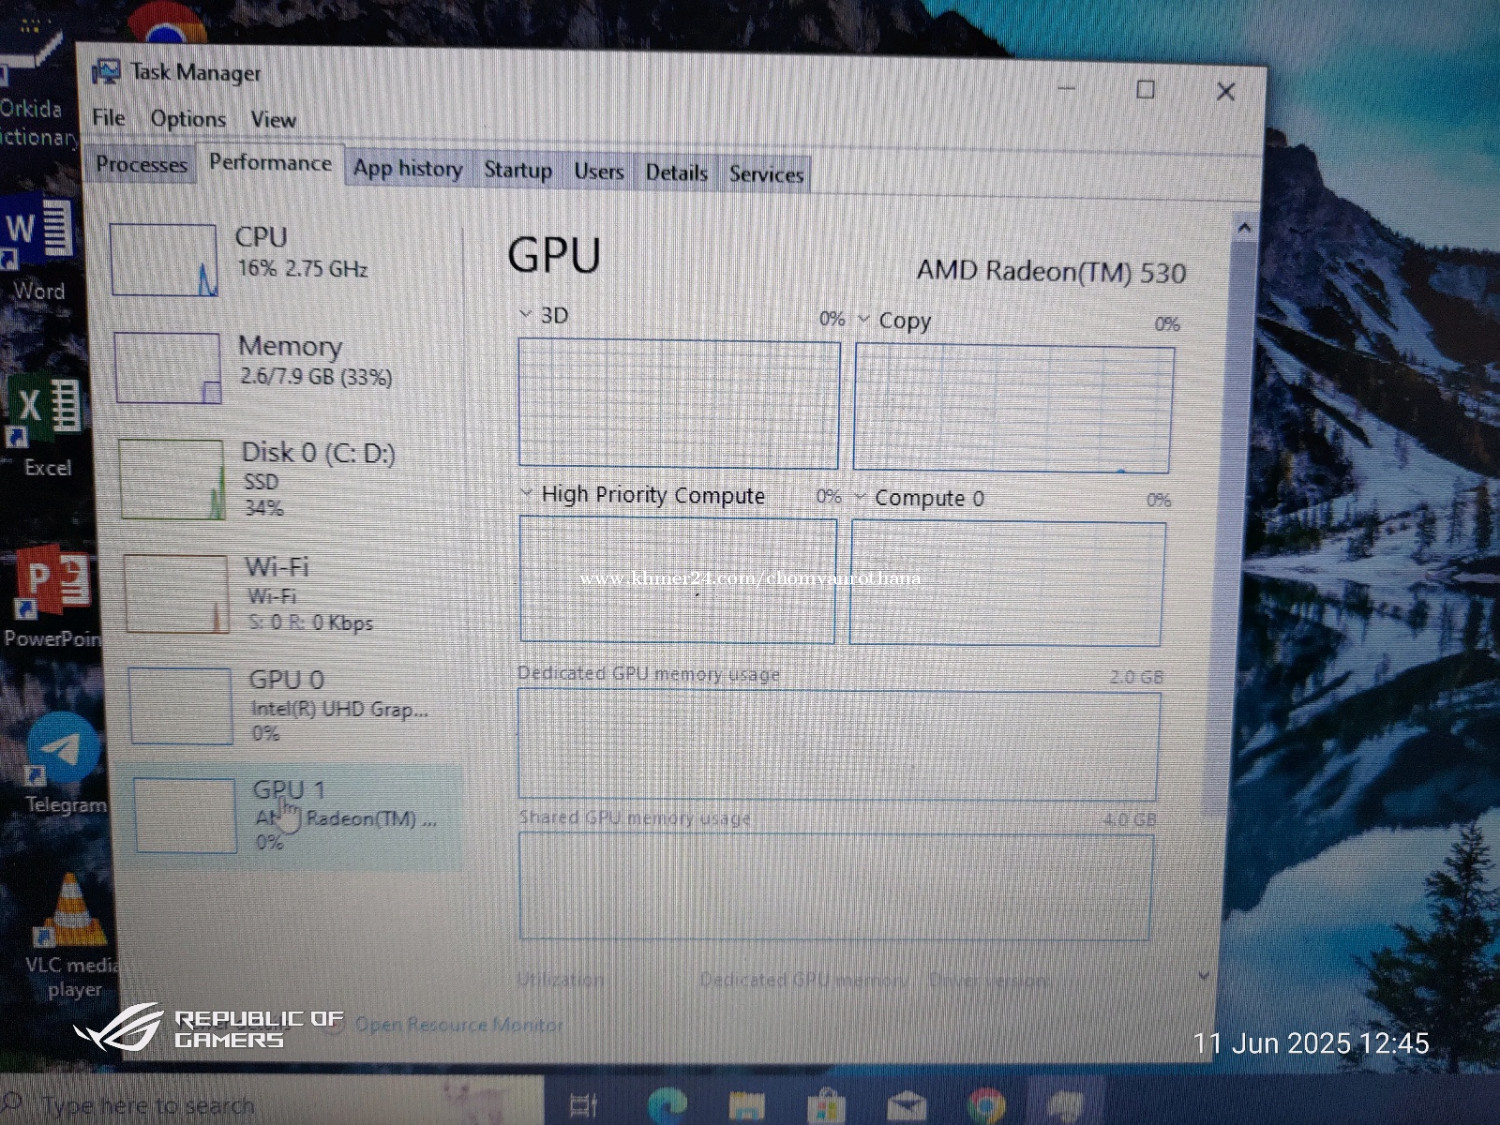1500x1125 pixels.
Task: Close the Task Manager window
Action: click(x=1226, y=92)
